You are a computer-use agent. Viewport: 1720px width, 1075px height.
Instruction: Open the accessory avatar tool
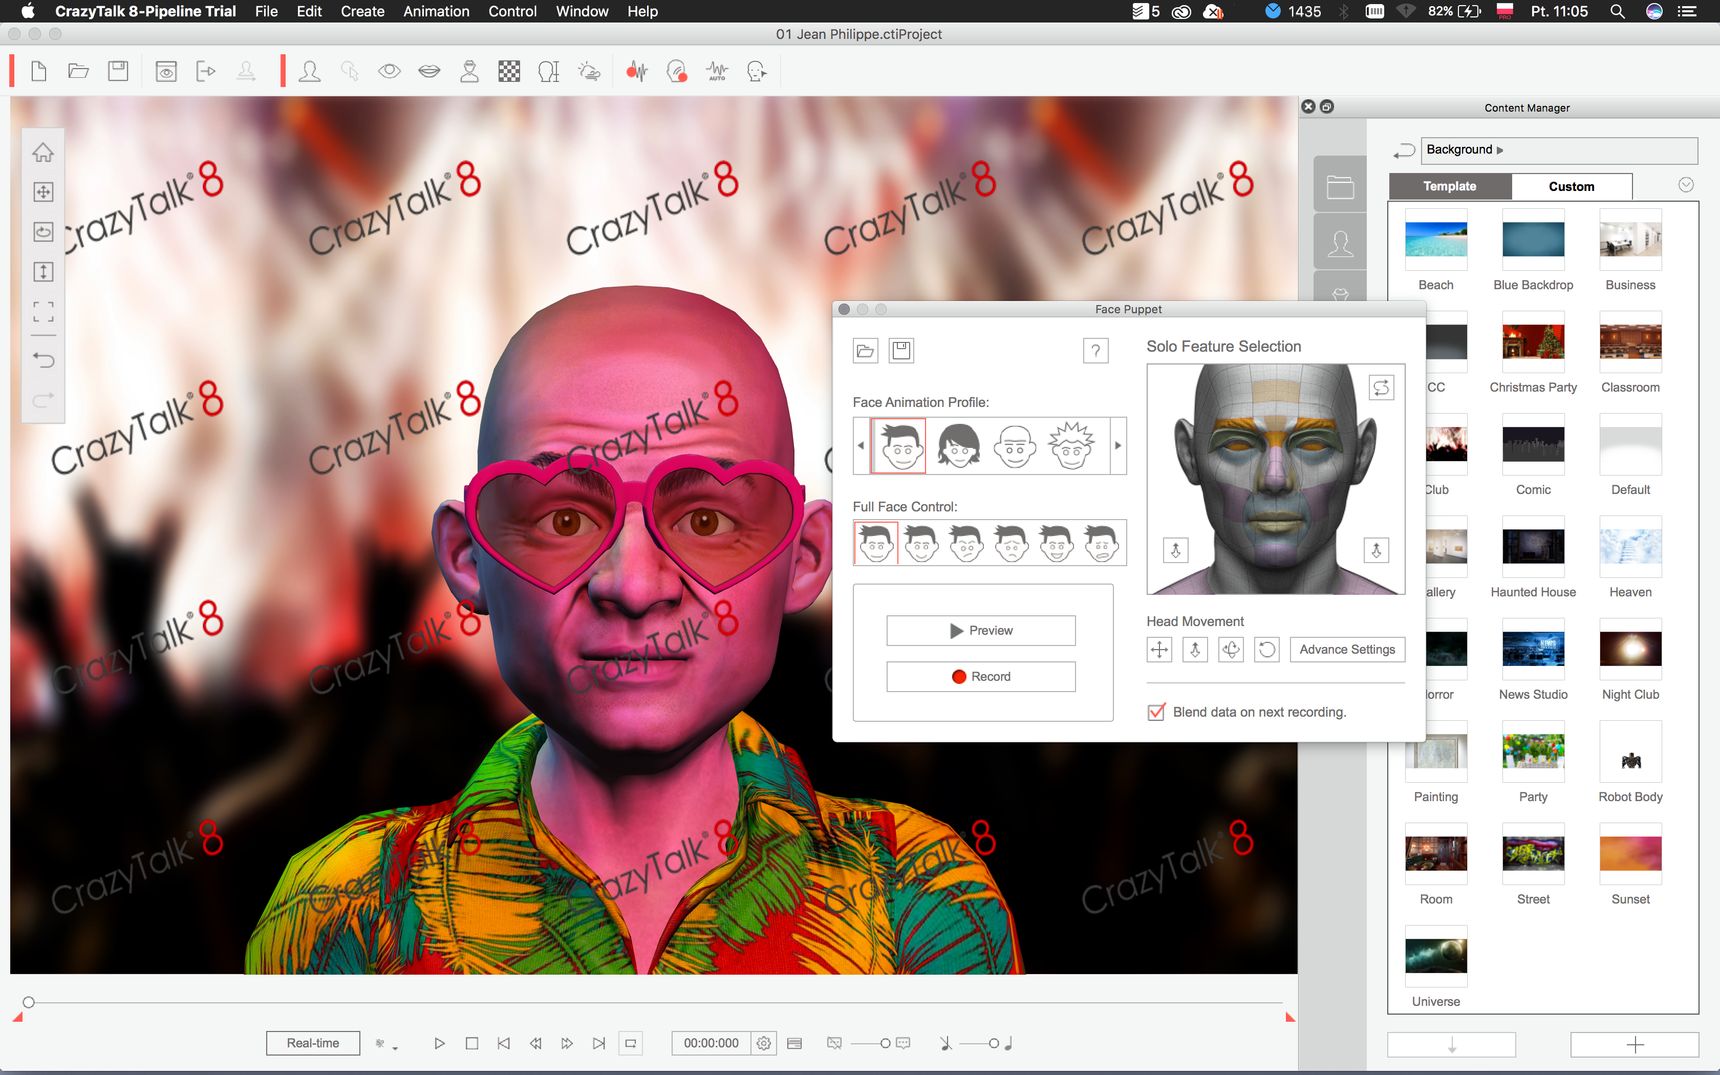click(469, 71)
